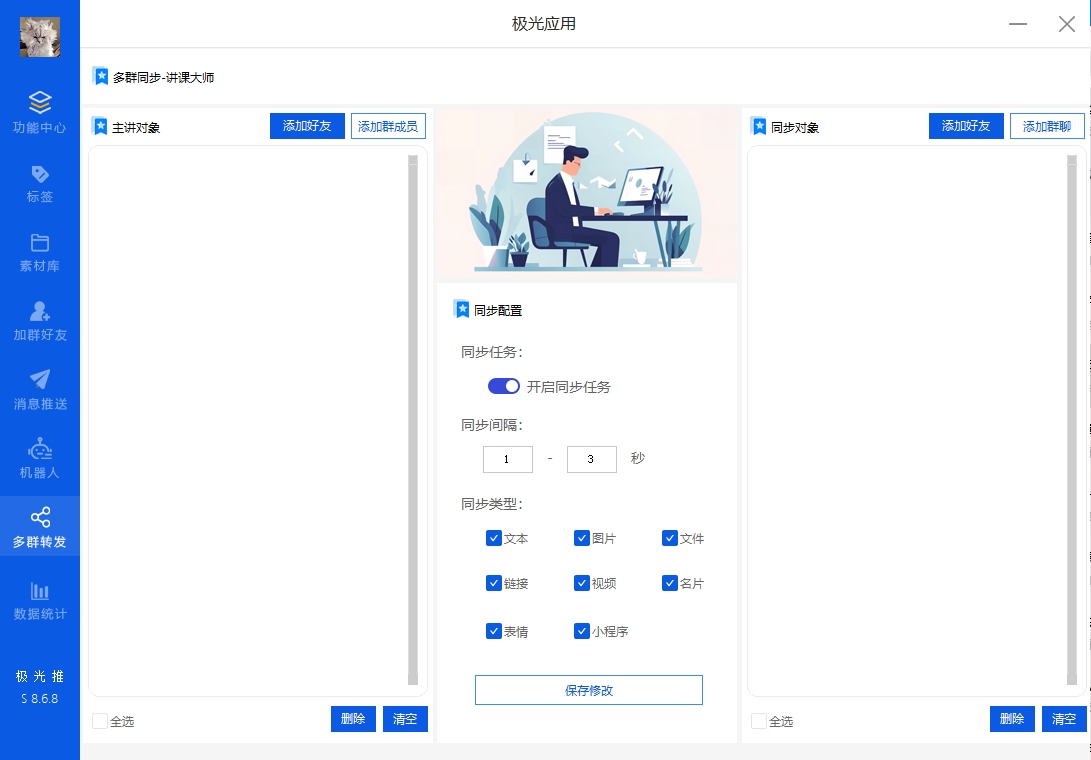The image size is (1091, 760).
Task: Open 数据统计 chart icon
Action: pyautogui.click(x=40, y=591)
